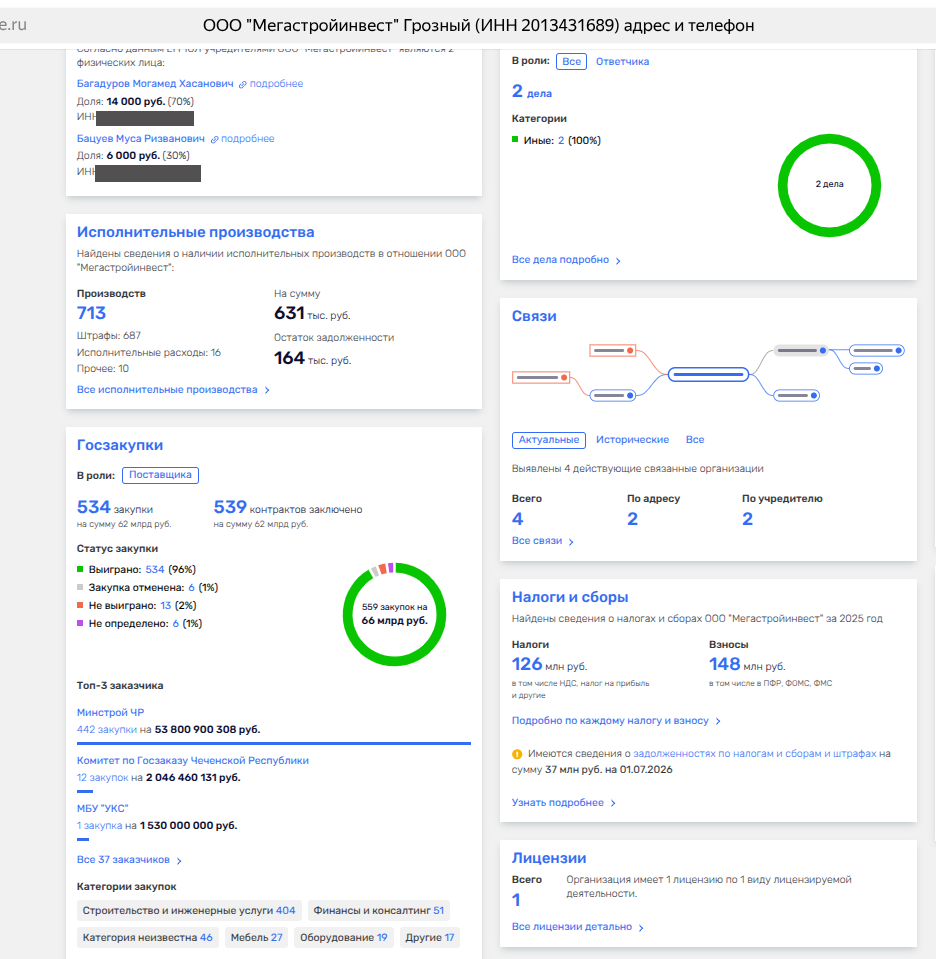Click подробнее next to Бацуев Муса Ризванович
Image resolution: width=936 pixels, height=959 pixels.
click(x=247, y=139)
